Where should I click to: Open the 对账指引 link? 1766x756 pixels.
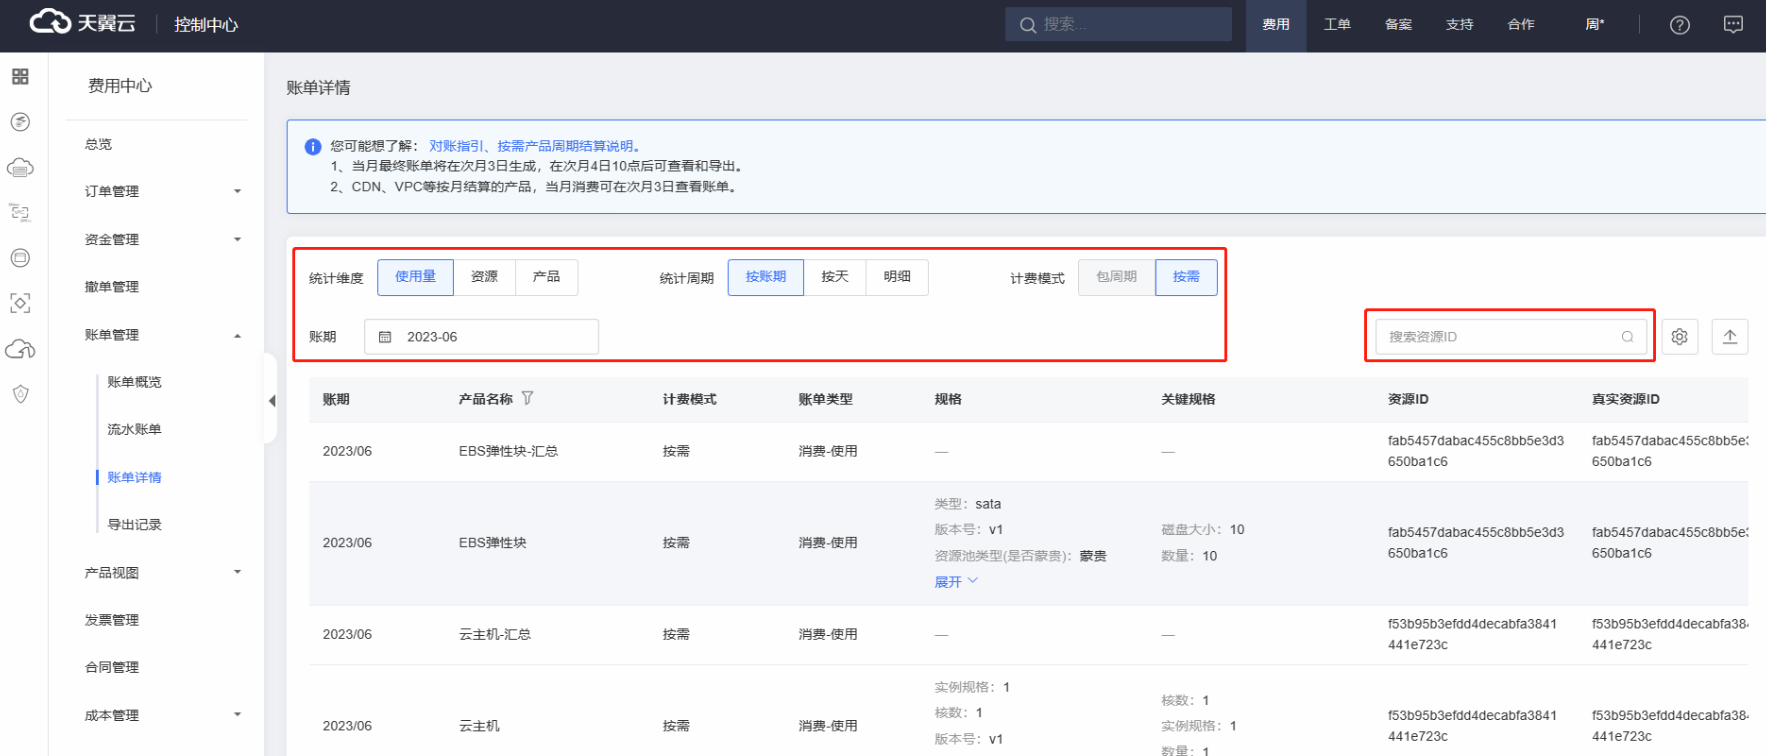click(456, 146)
